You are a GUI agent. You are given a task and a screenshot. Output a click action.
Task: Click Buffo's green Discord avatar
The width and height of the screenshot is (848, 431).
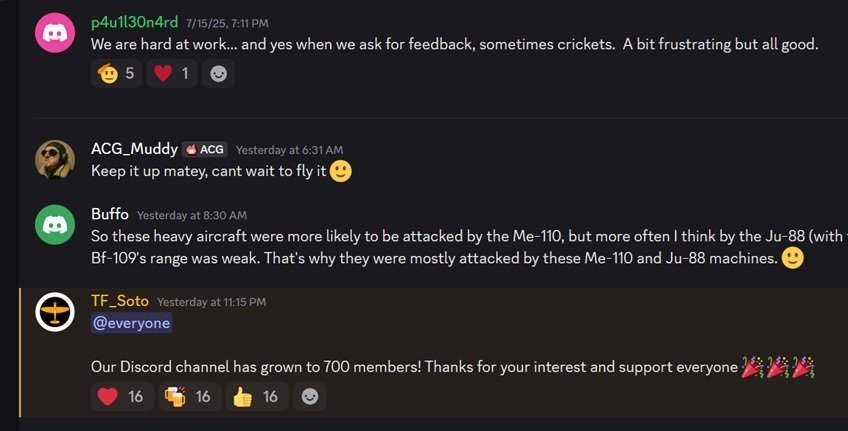pyautogui.click(x=55, y=225)
